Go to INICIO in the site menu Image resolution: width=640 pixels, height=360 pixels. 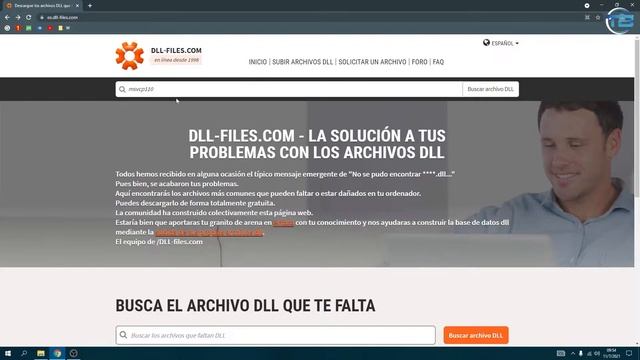click(x=258, y=62)
